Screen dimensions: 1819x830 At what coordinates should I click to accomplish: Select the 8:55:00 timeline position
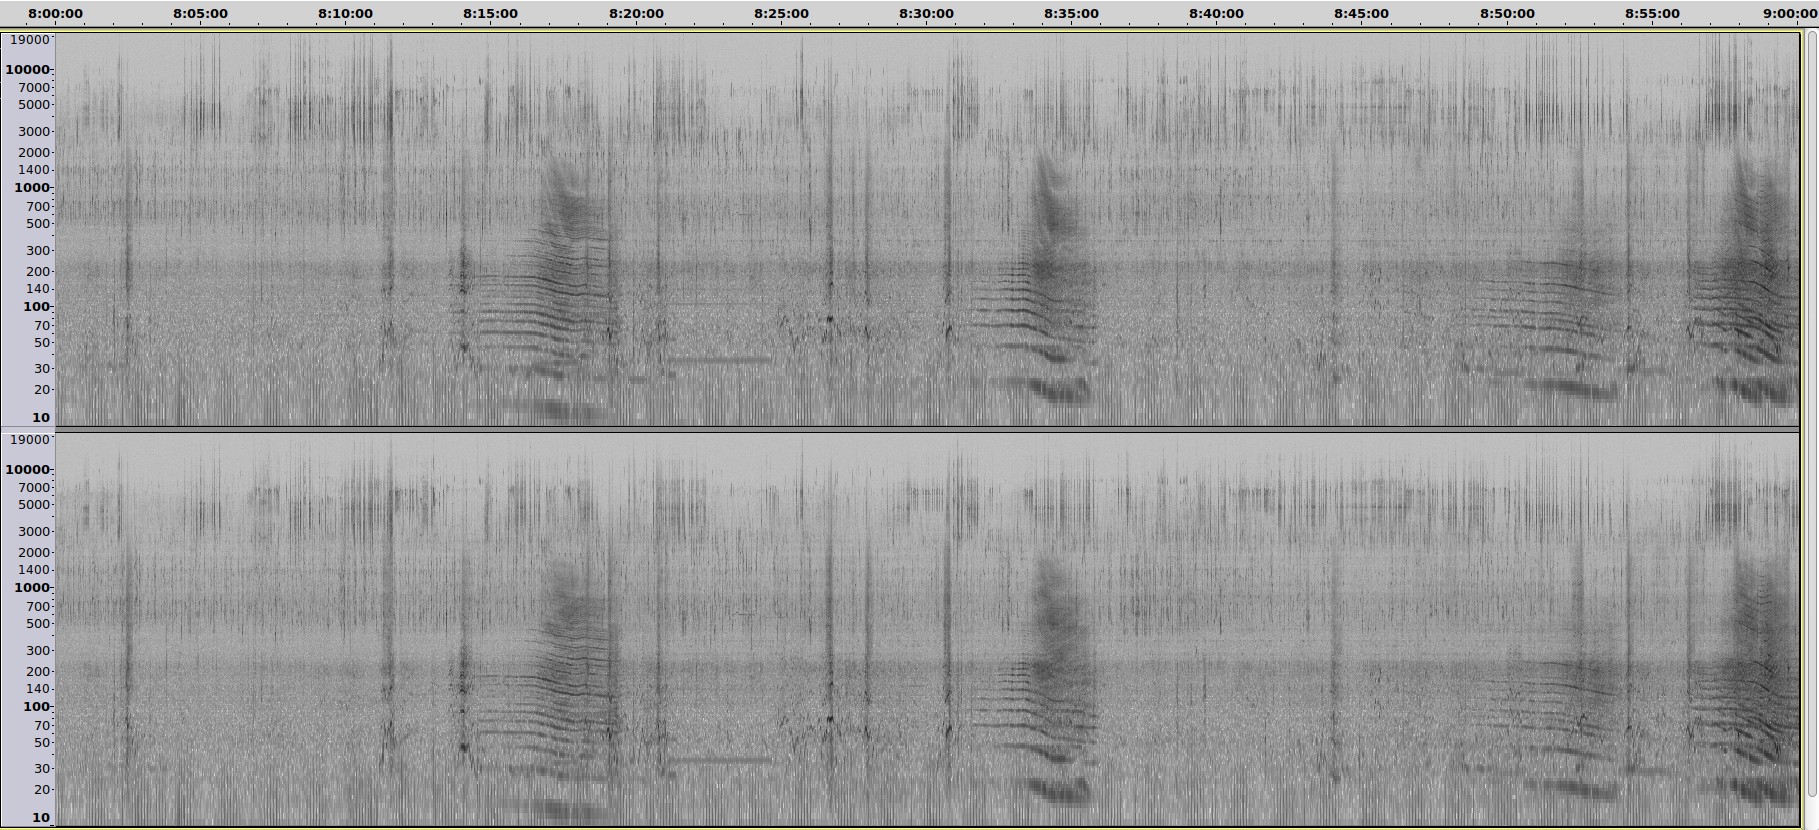coord(1652,13)
